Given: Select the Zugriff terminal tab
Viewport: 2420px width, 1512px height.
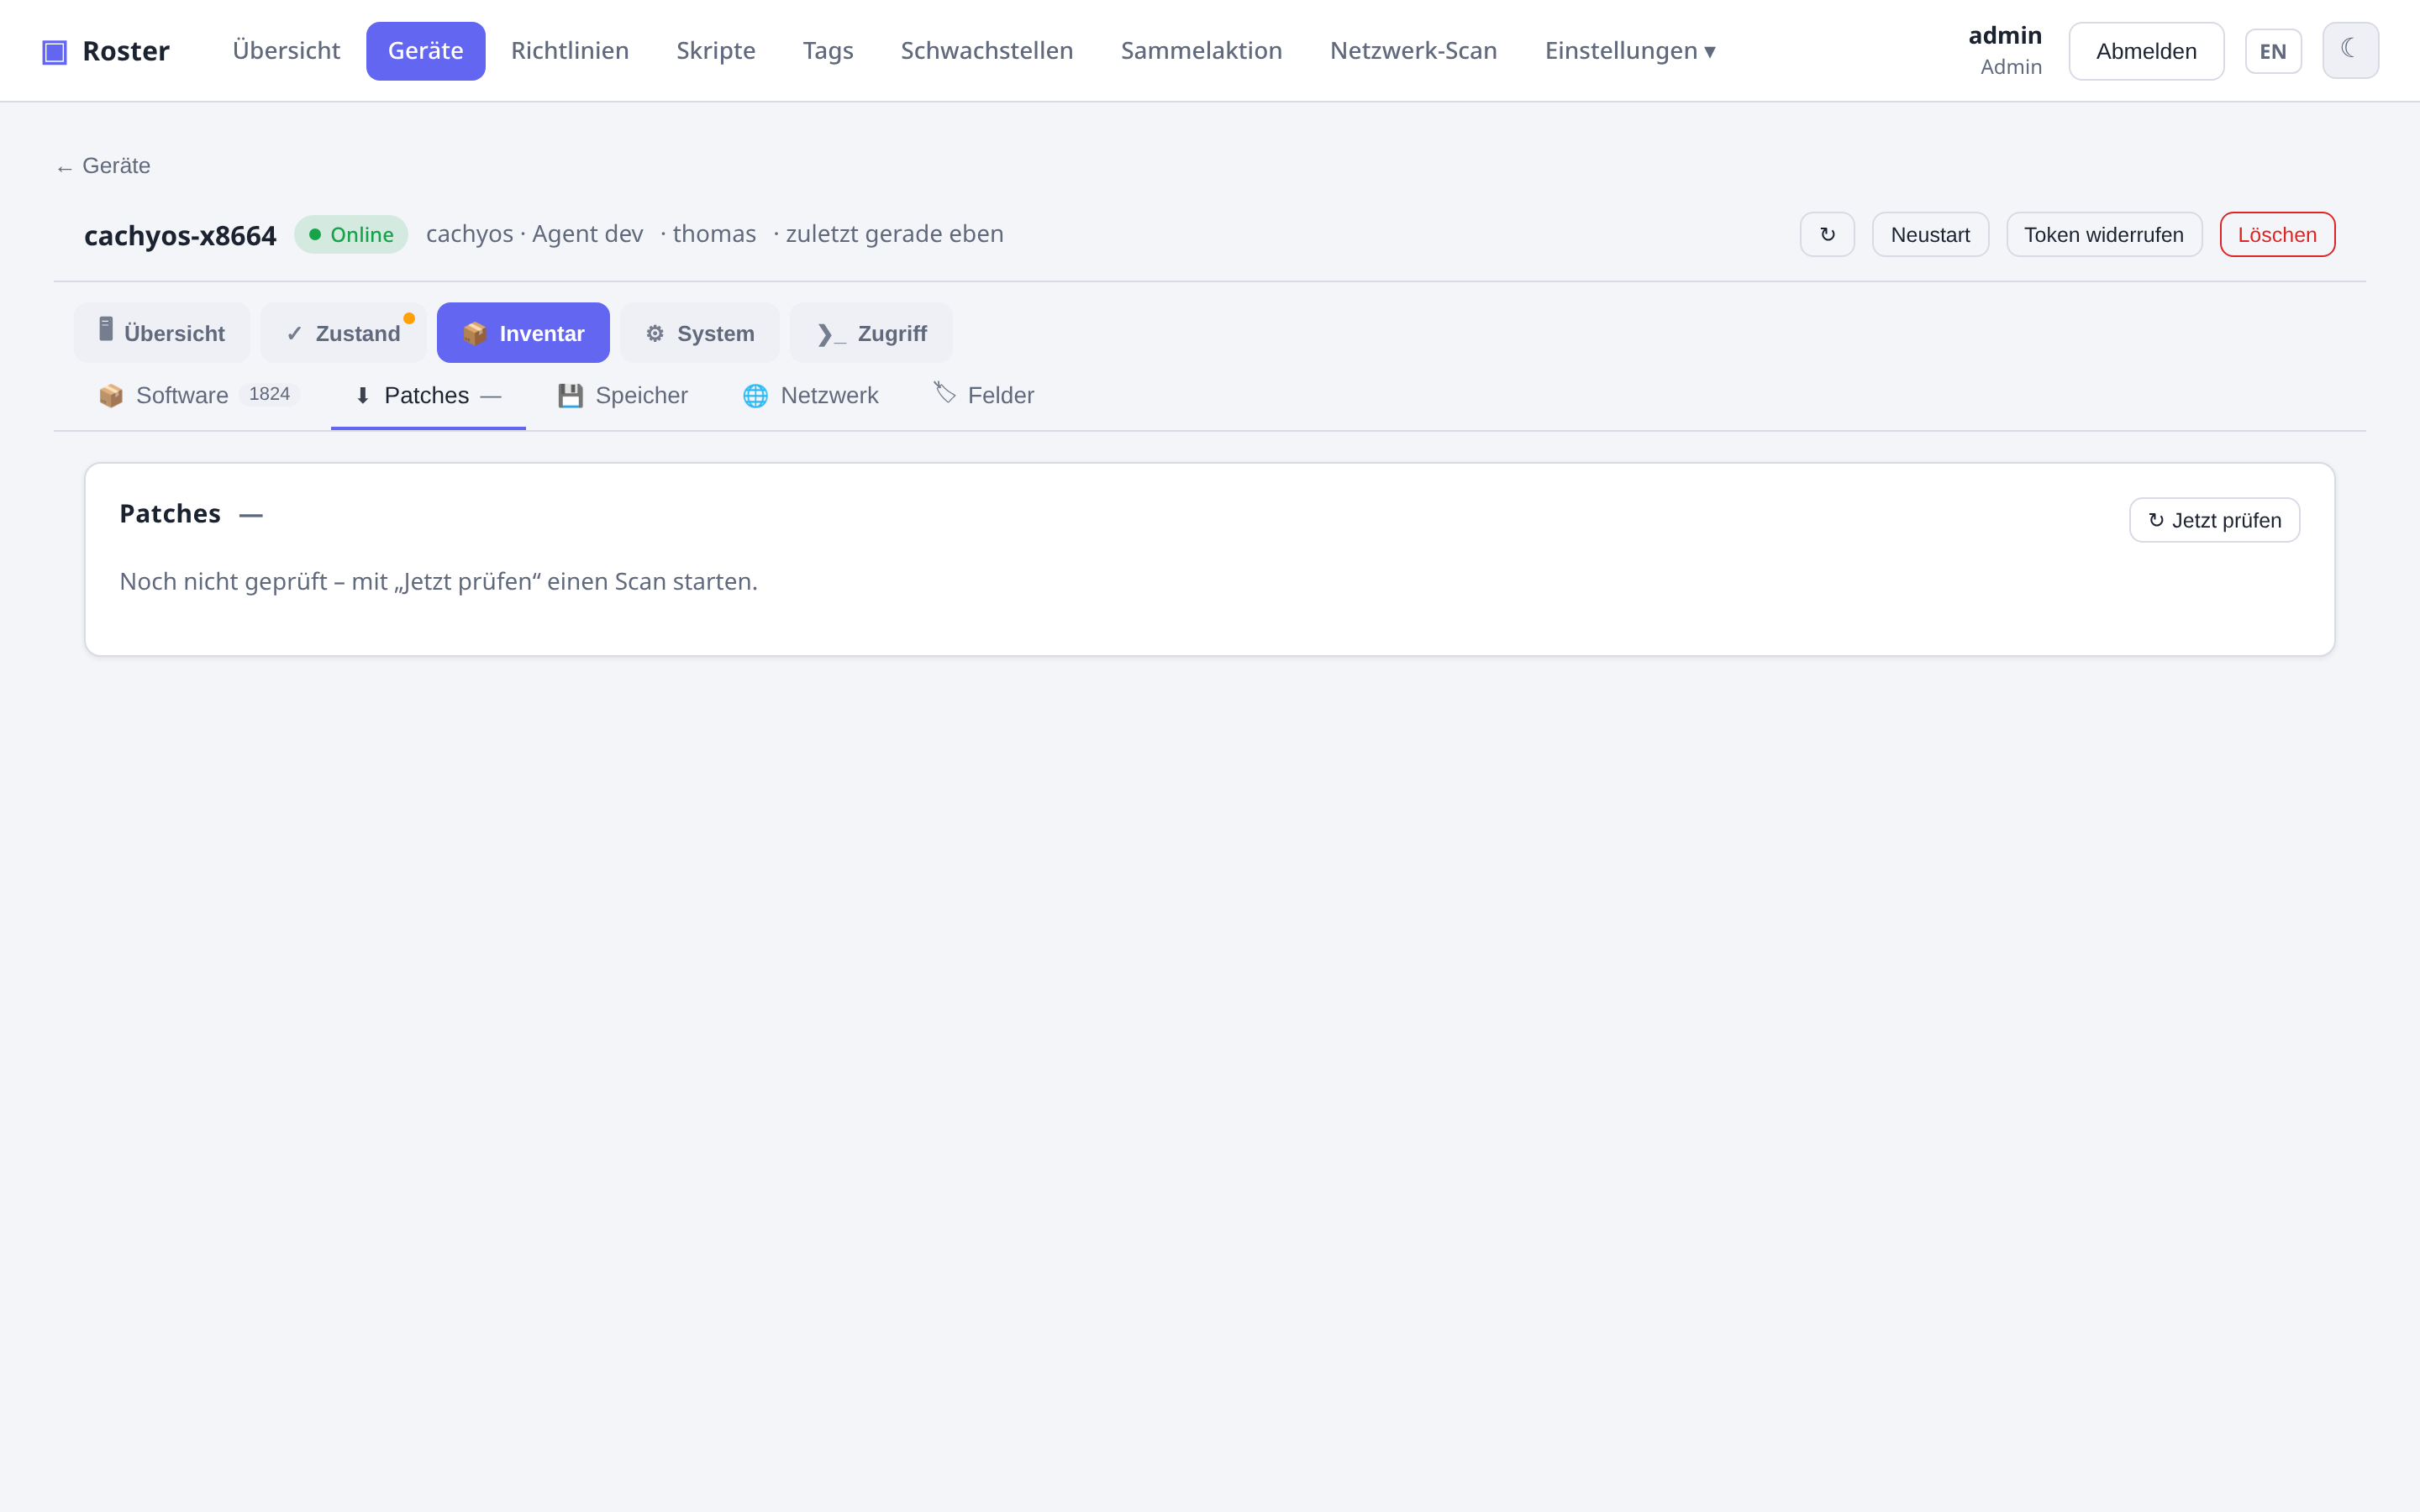Looking at the screenshot, I should pos(871,333).
